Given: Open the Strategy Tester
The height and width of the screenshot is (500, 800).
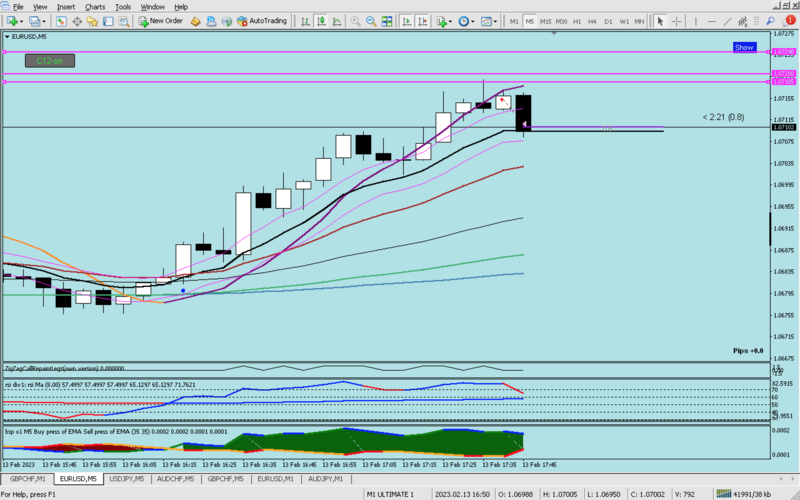Looking at the screenshot, I should click(x=123, y=21).
